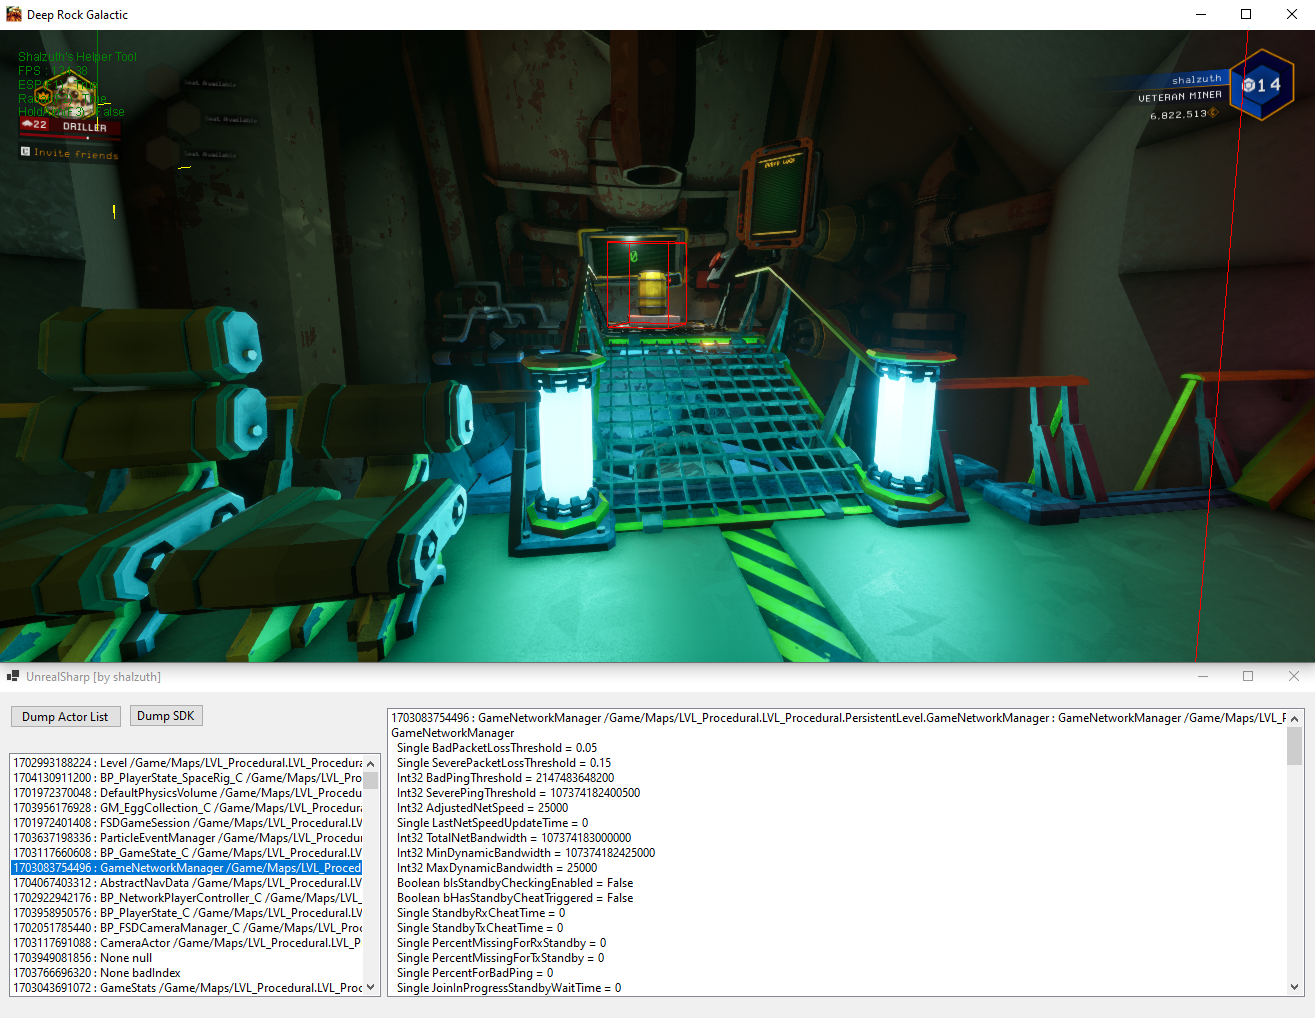Click the StandbyRxCheatTime = 0 line

481,913
